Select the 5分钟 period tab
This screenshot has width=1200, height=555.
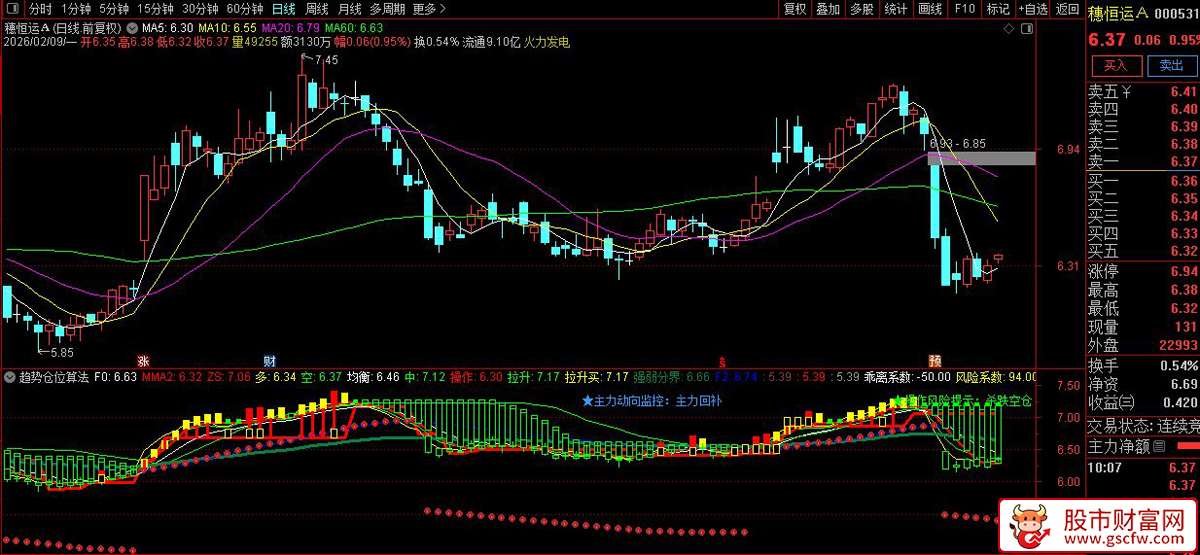[x=114, y=9]
